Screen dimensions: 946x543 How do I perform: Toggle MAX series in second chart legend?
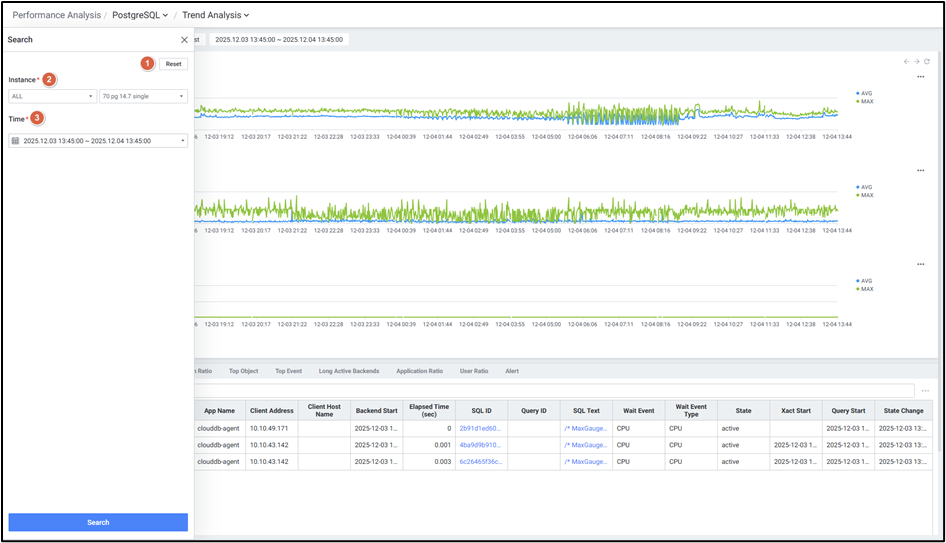click(x=865, y=196)
